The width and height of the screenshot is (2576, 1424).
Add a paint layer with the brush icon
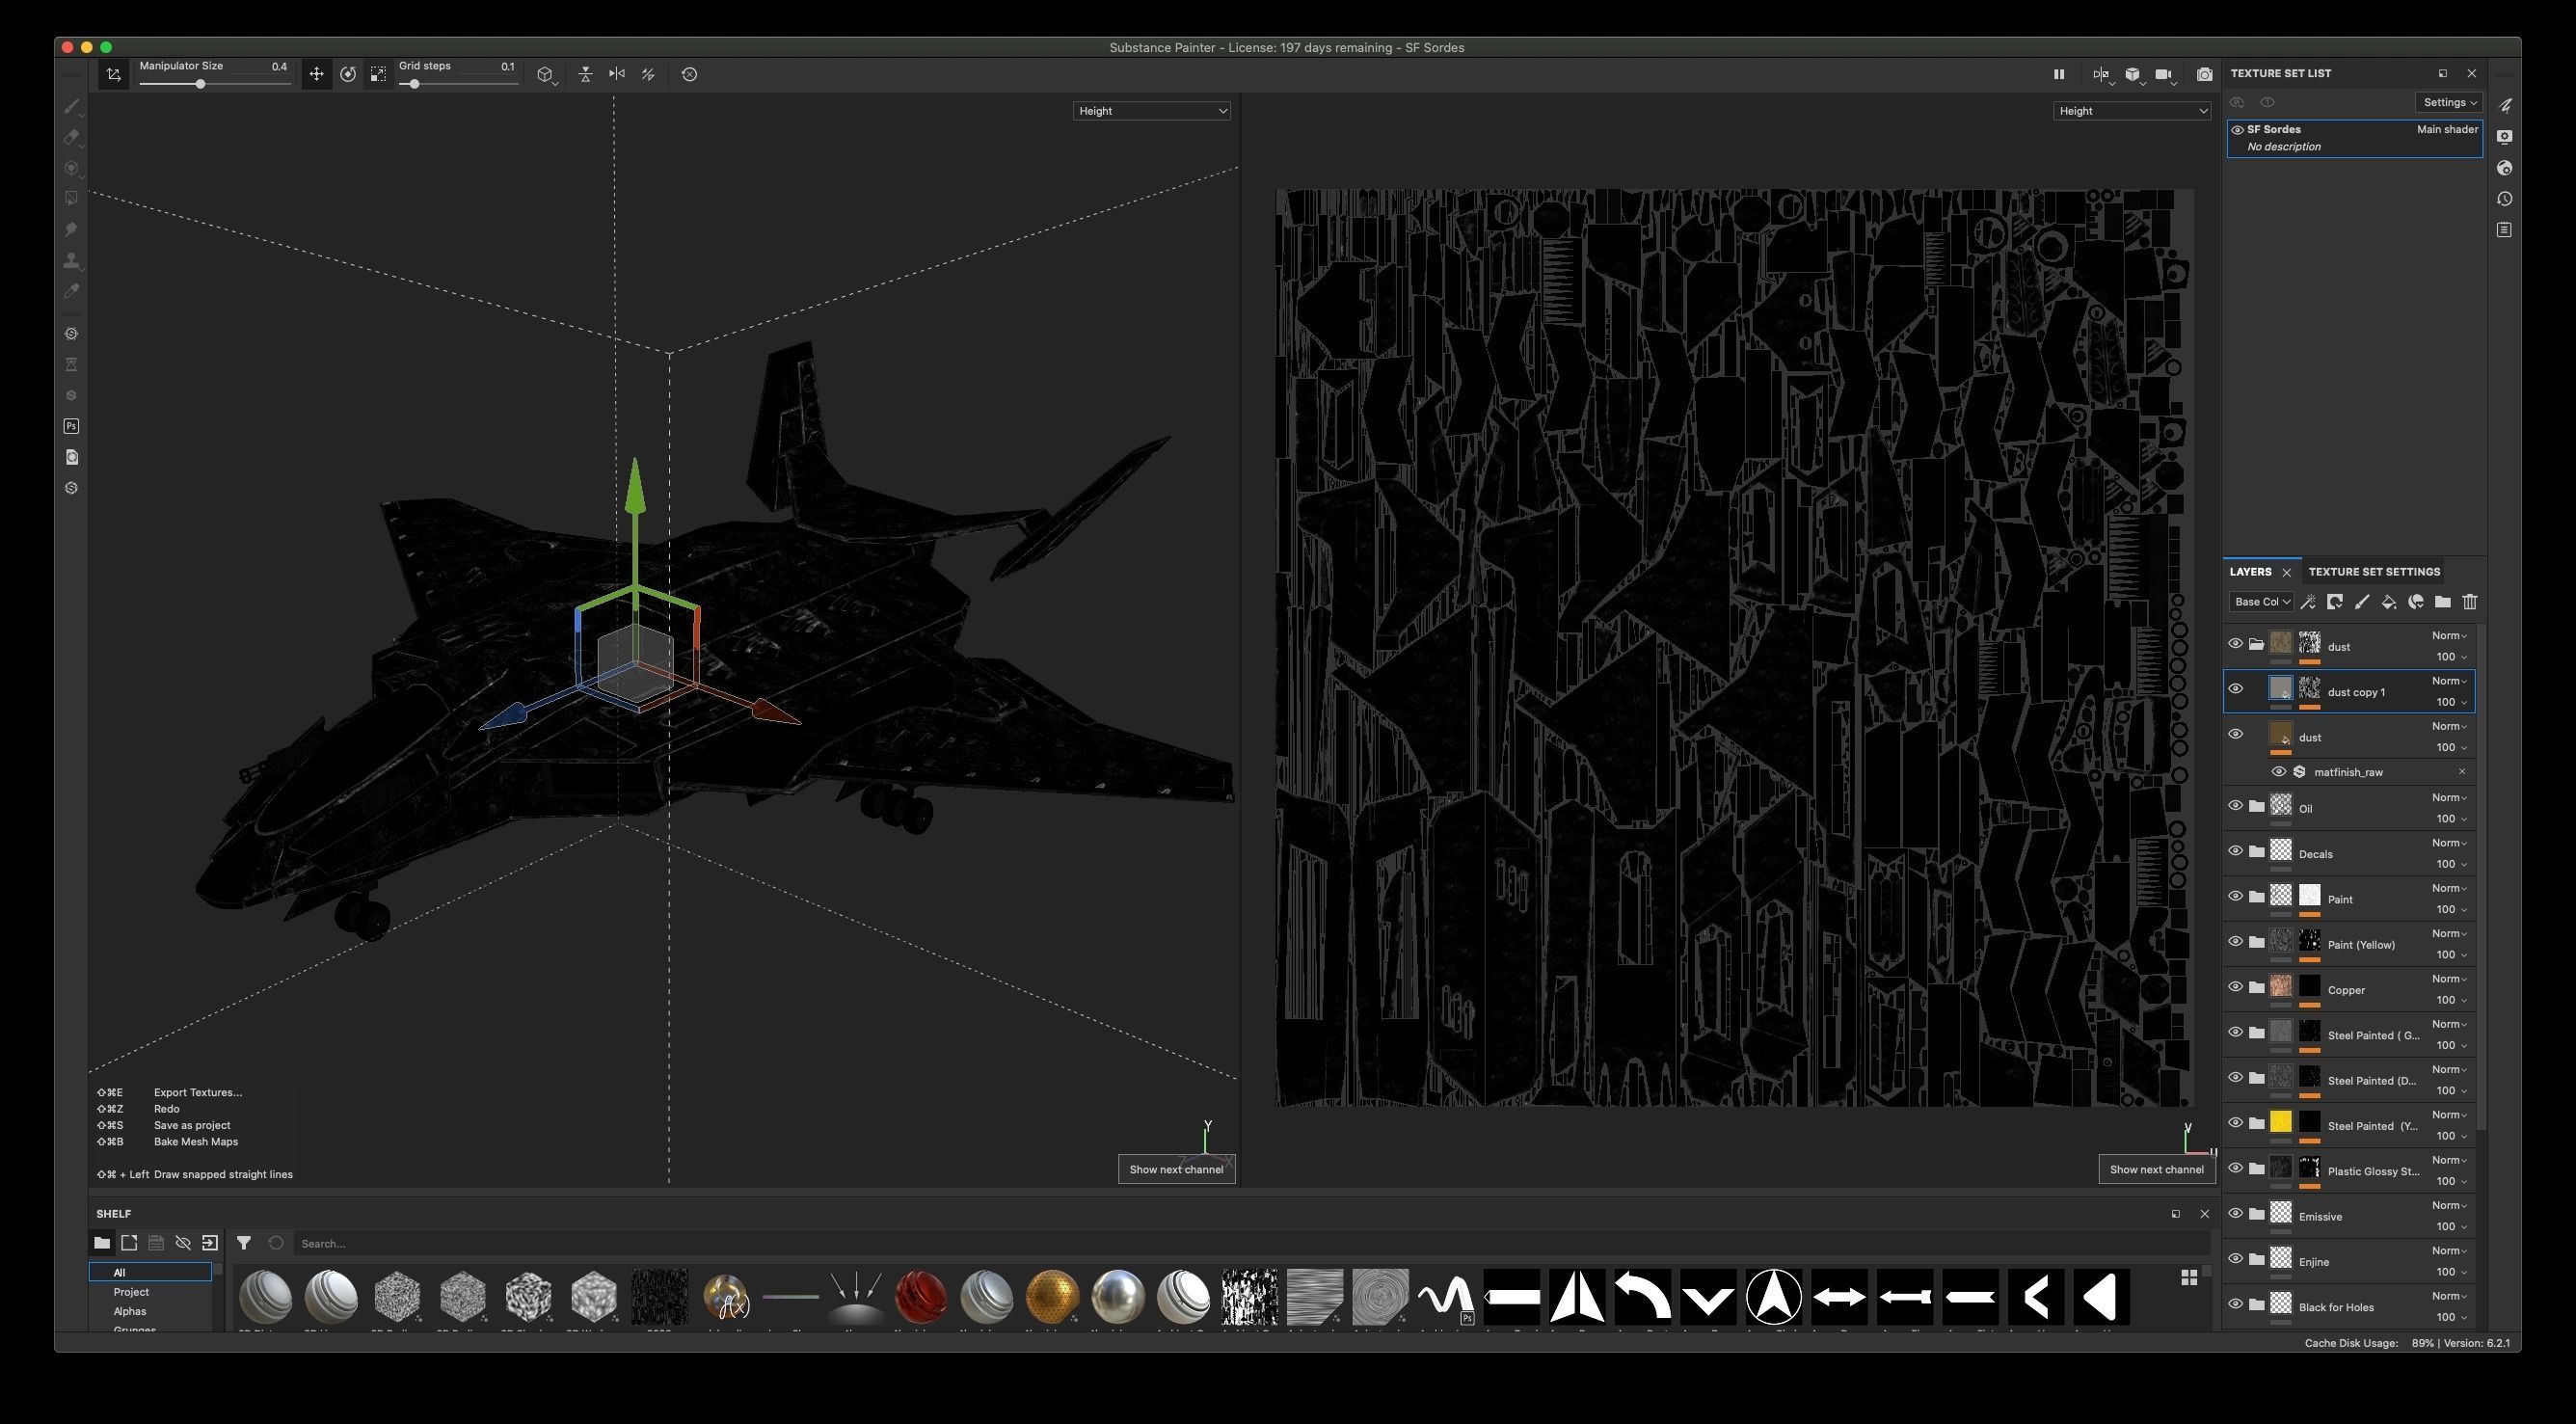[2362, 602]
